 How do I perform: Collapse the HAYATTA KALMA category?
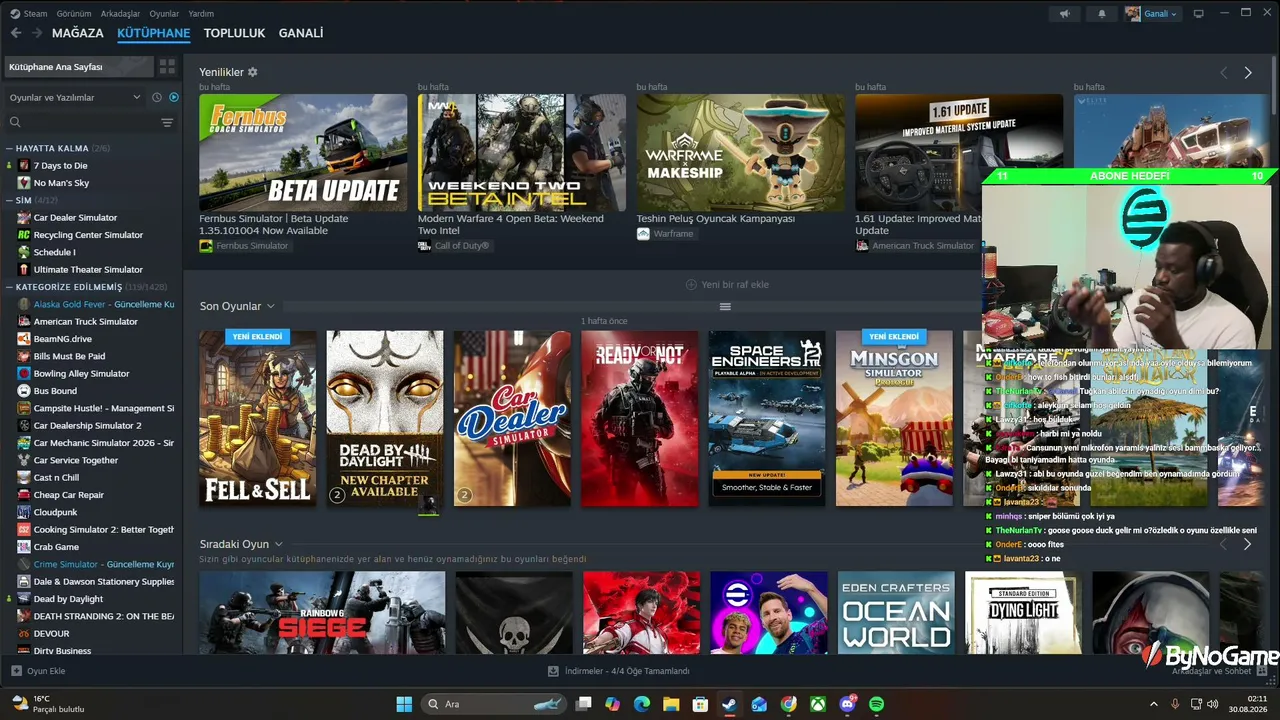[9, 148]
